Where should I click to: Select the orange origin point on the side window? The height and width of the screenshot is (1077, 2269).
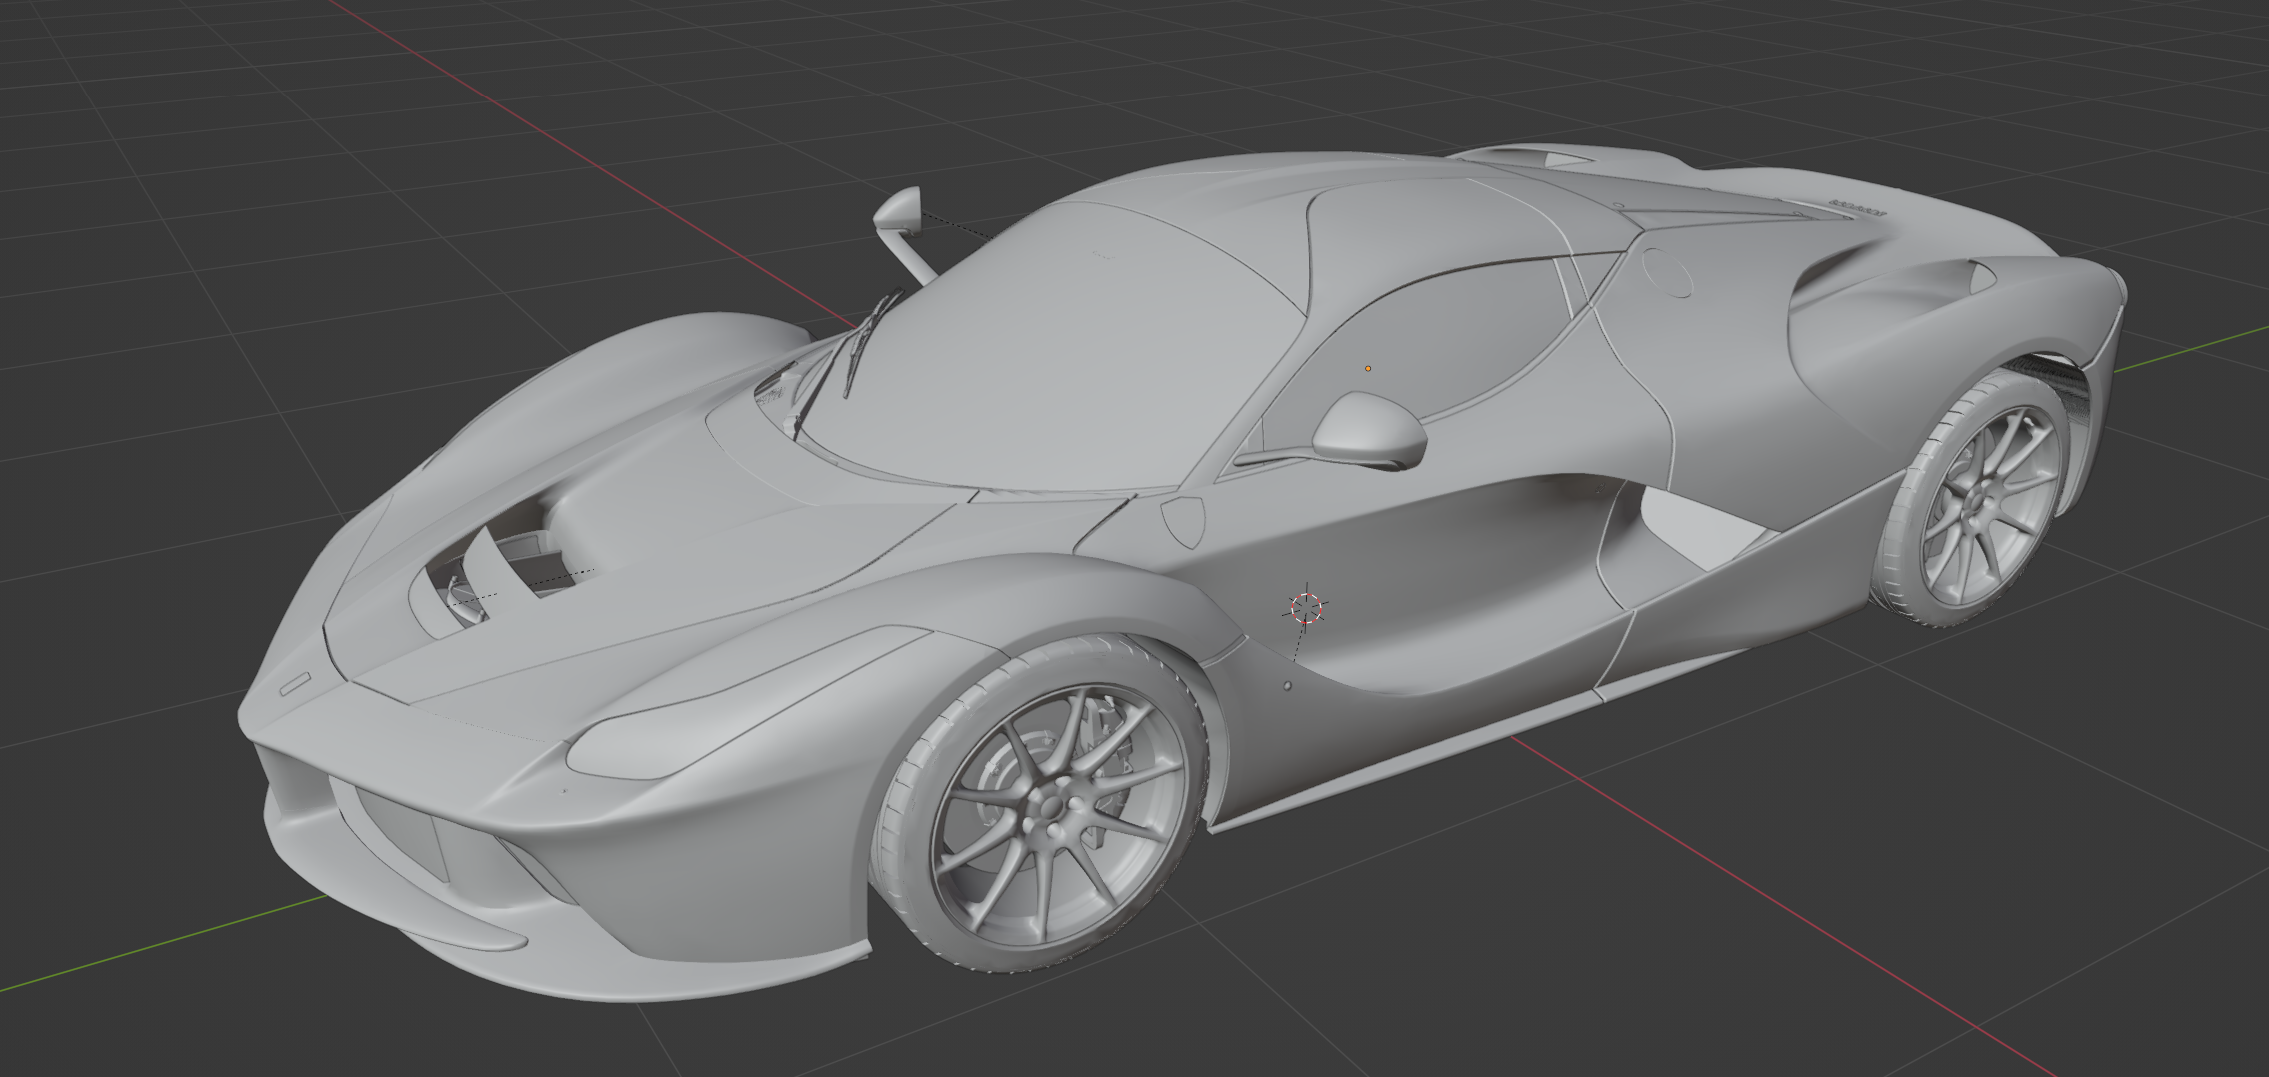click(1368, 369)
